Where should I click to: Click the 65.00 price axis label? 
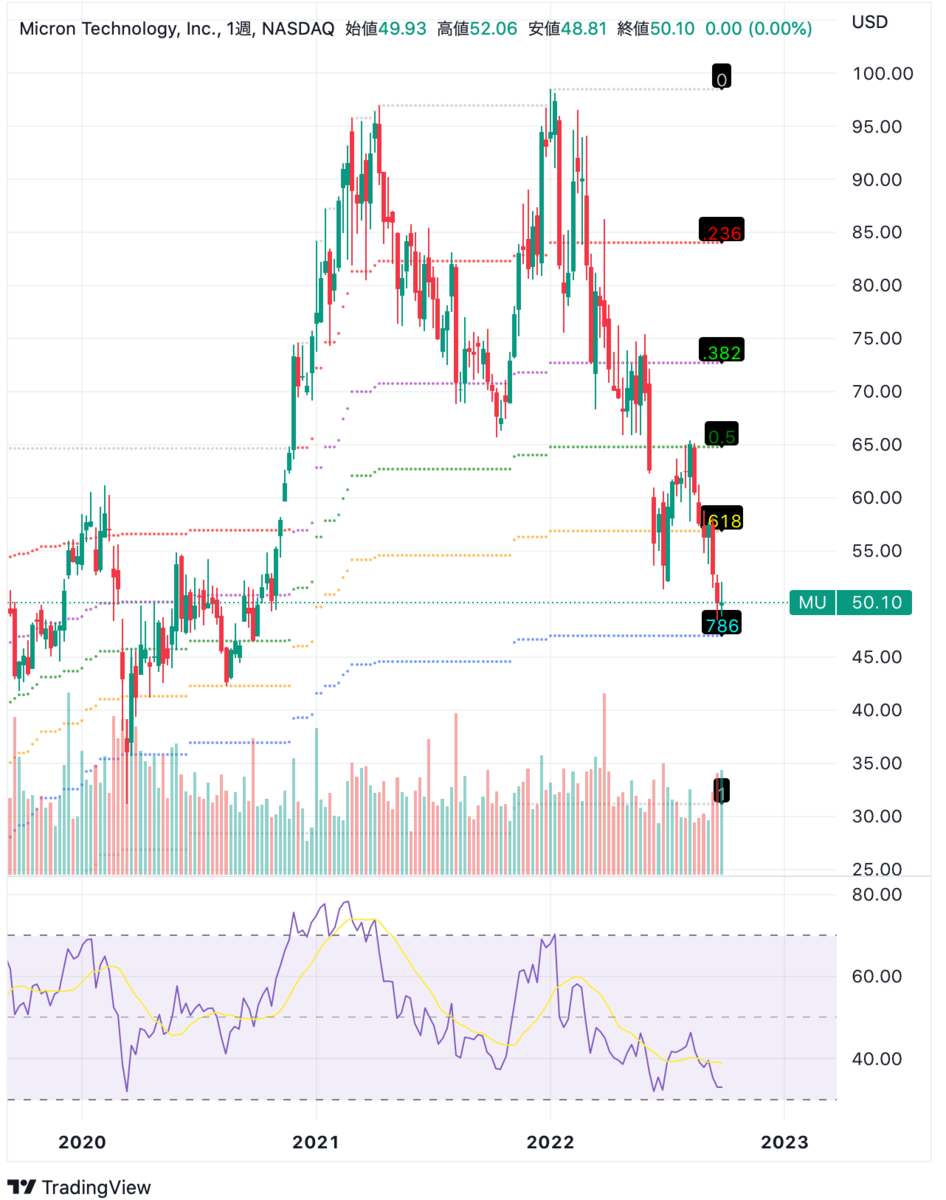click(877, 445)
